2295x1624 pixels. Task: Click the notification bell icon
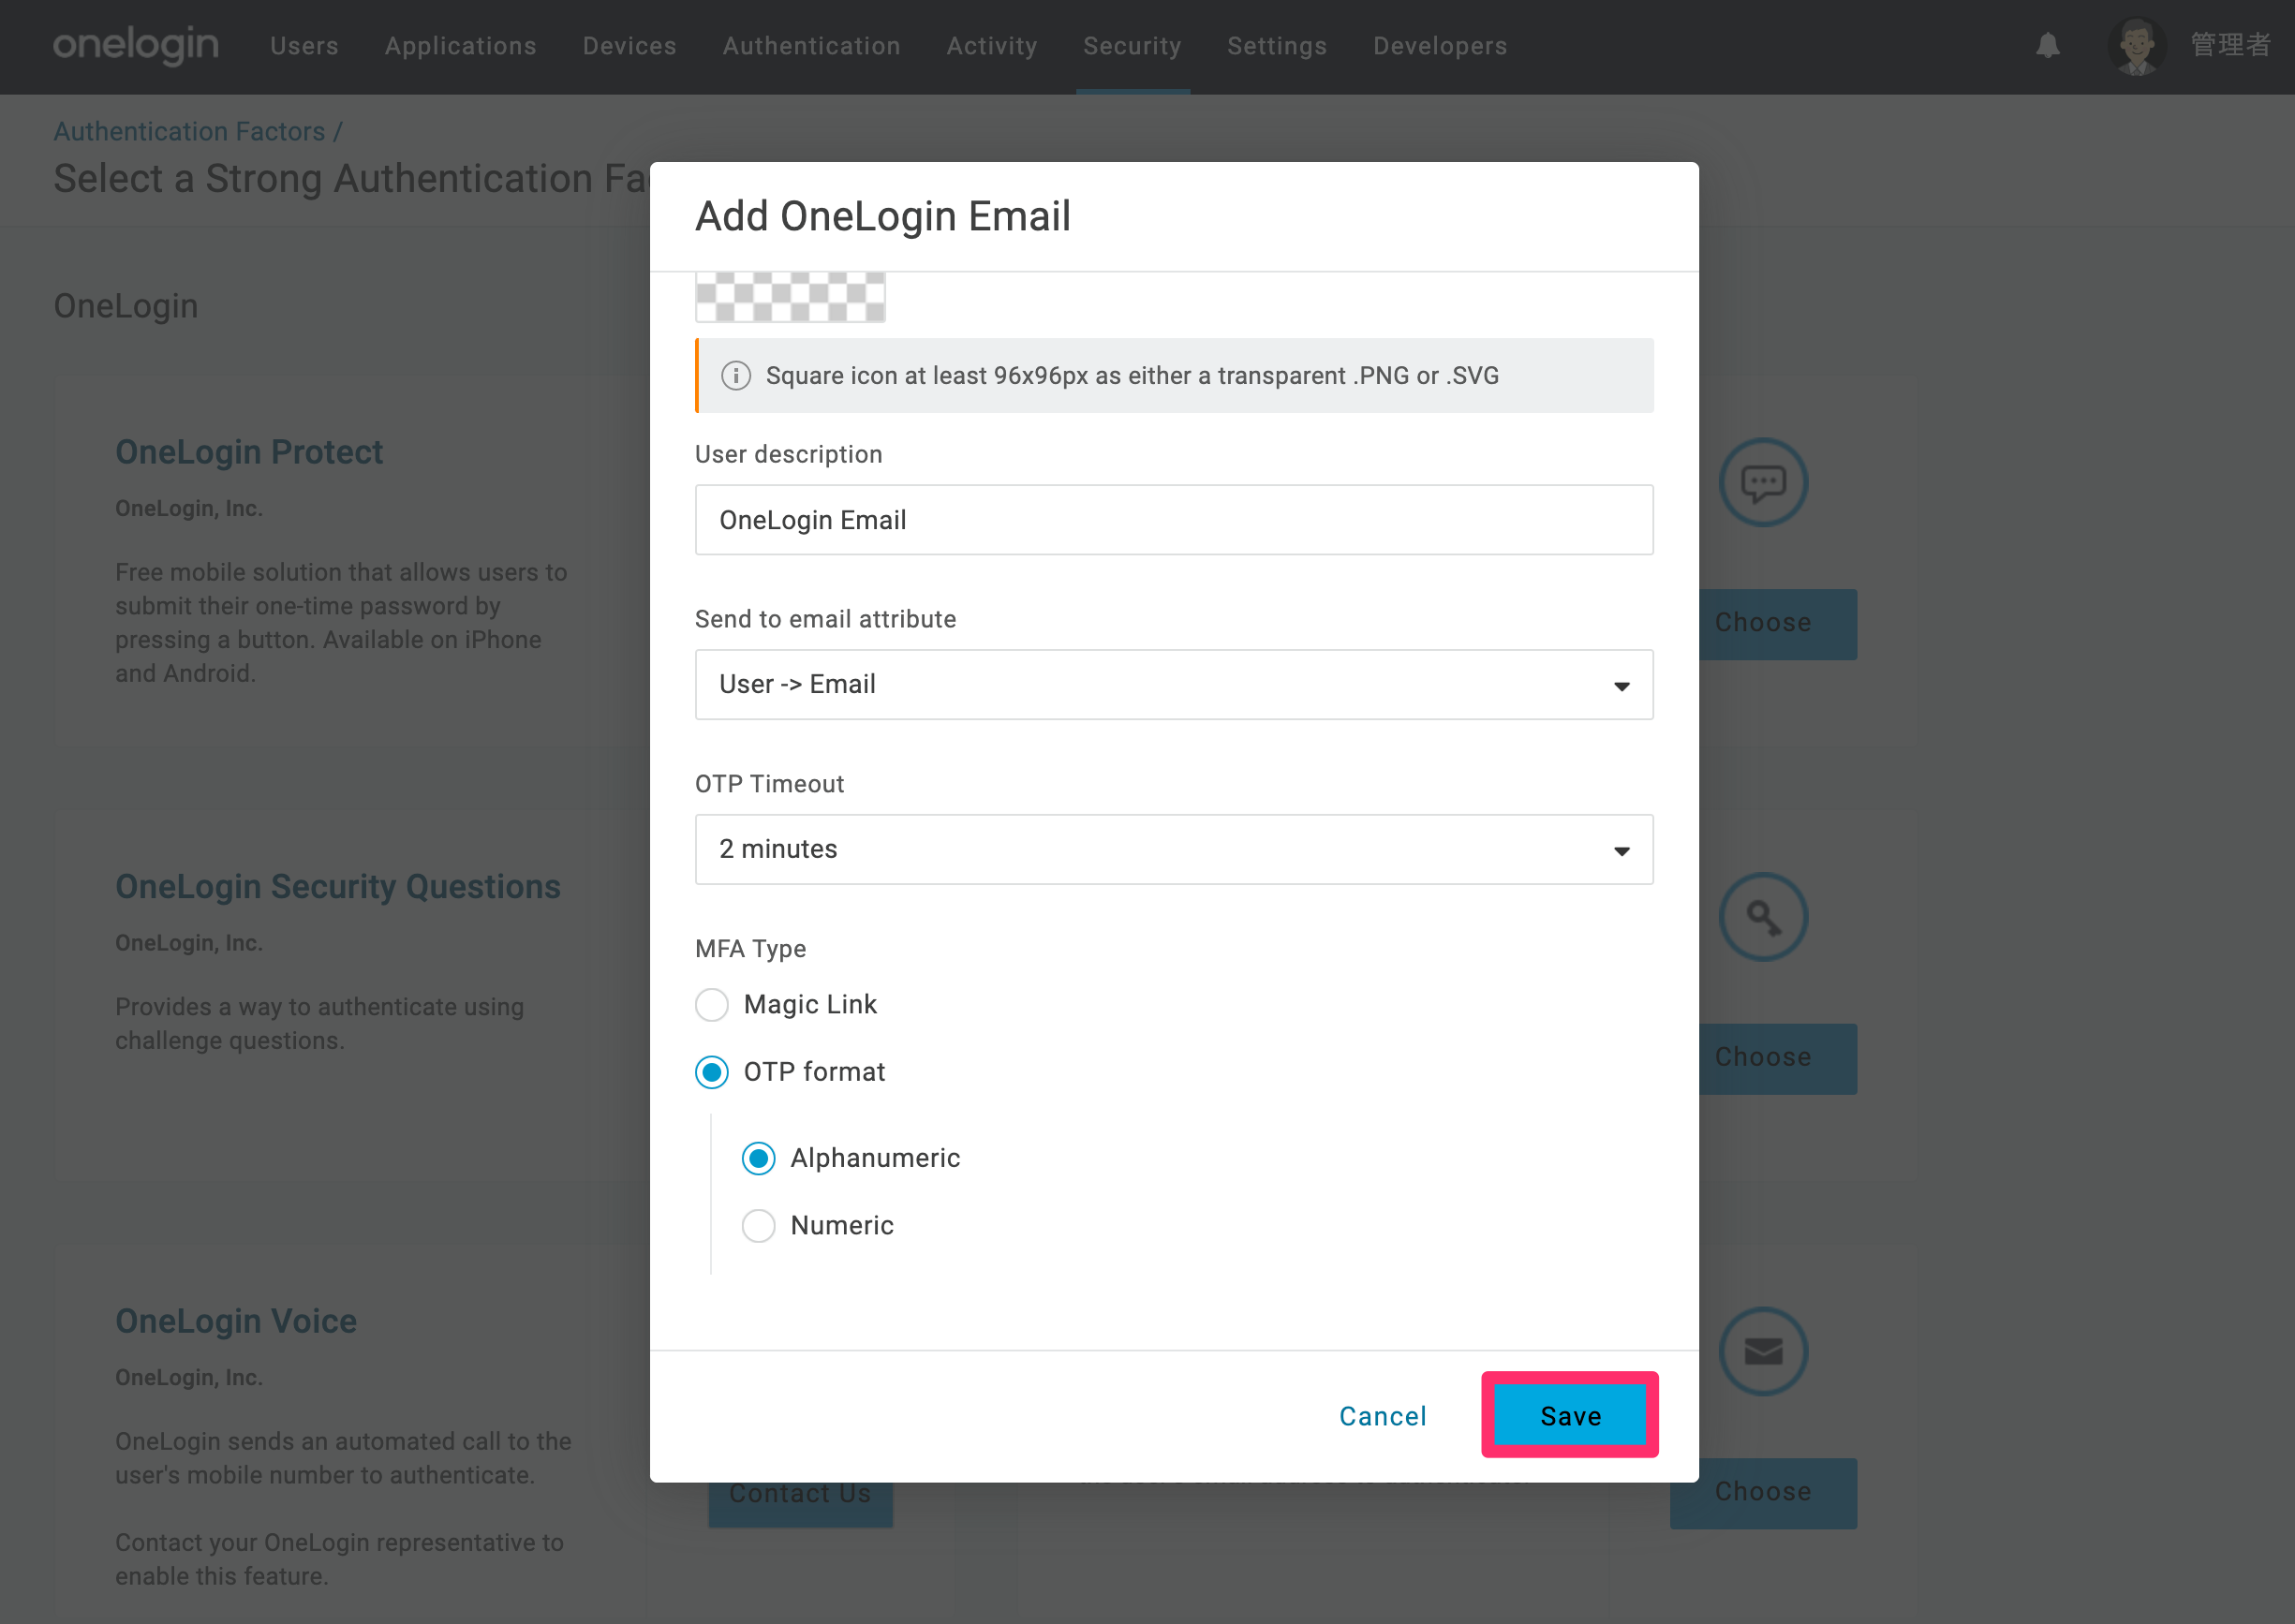pyautogui.click(x=2047, y=45)
